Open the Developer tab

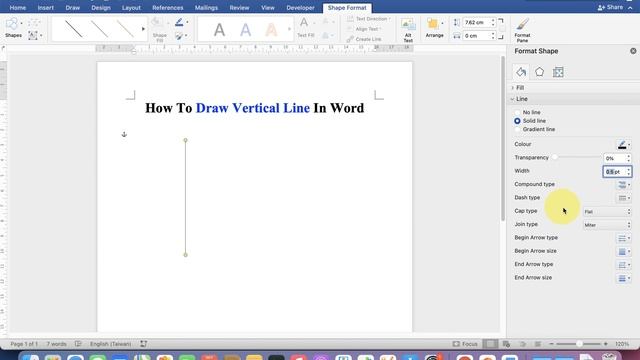pos(300,8)
